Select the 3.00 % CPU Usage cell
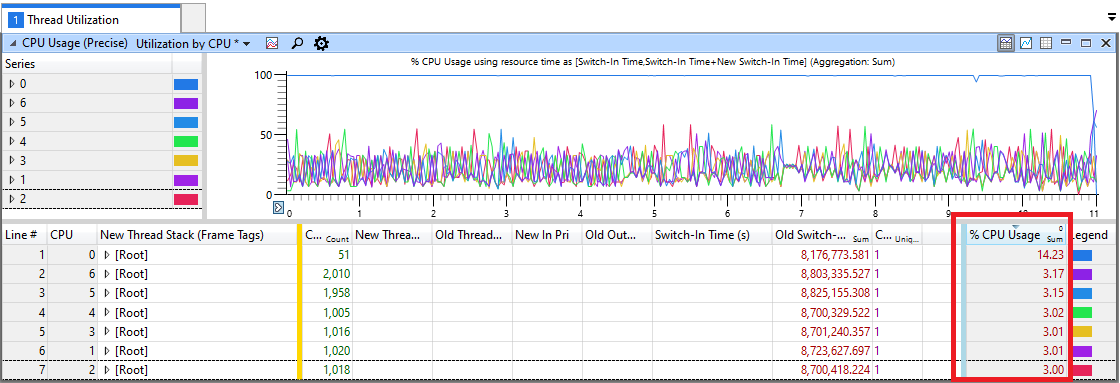Viewport: 1120px width, 383px height. coord(1016,370)
